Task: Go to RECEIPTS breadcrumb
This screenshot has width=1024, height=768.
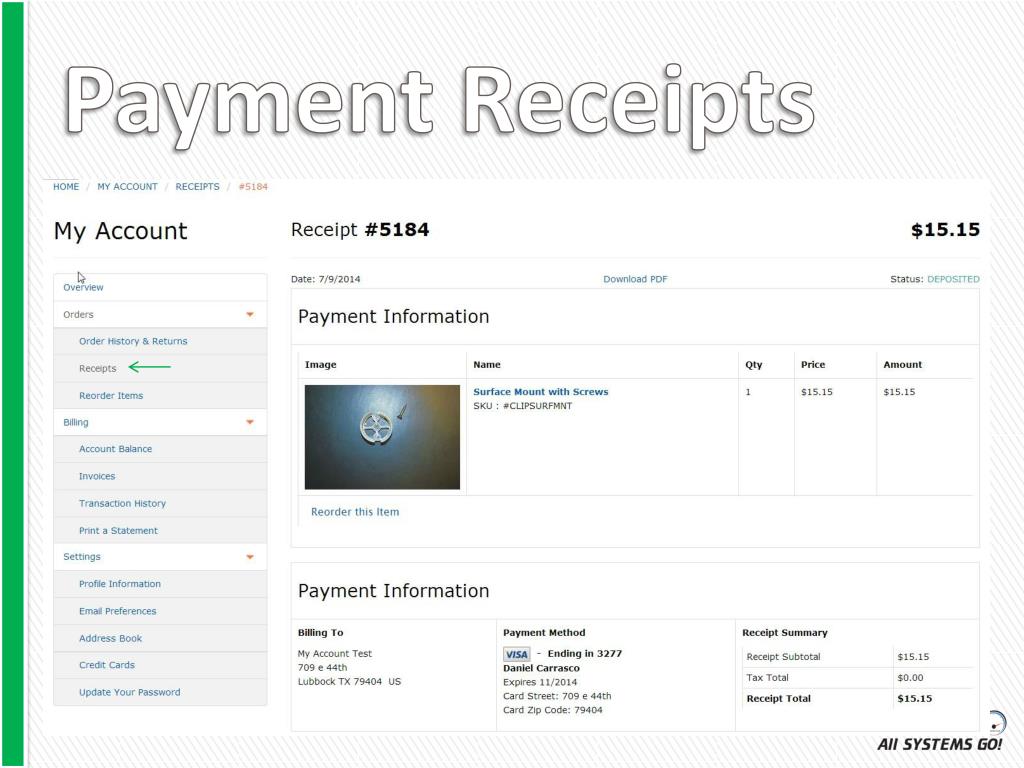Action: (197, 187)
